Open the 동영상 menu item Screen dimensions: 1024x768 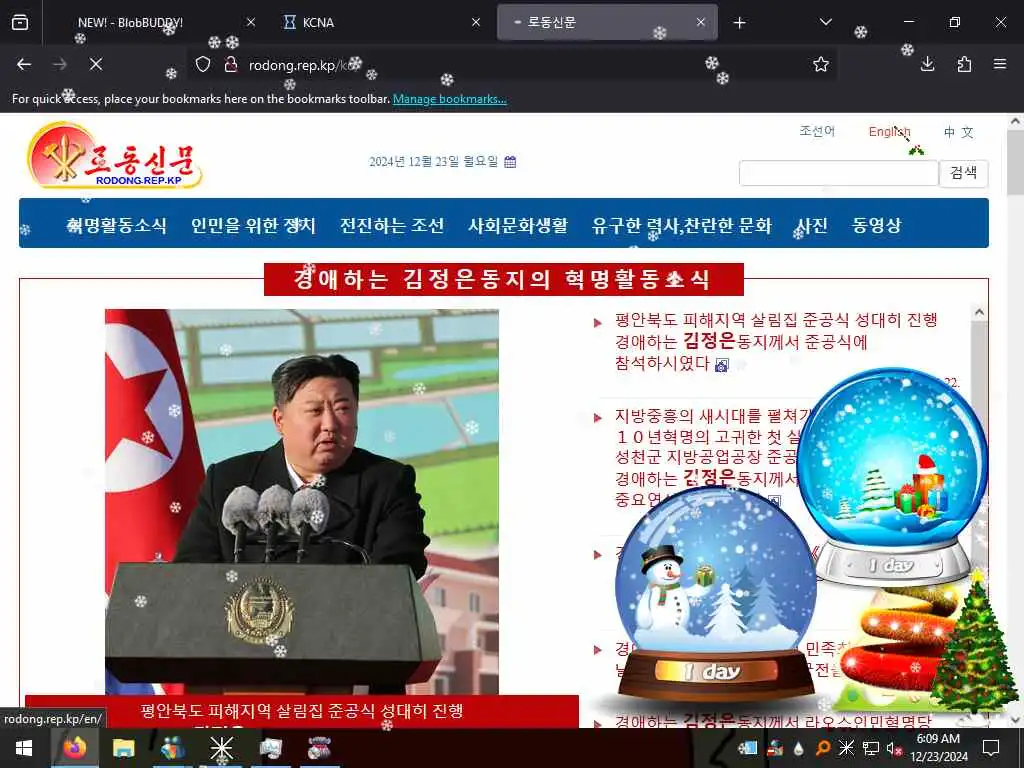click(876, 225)
